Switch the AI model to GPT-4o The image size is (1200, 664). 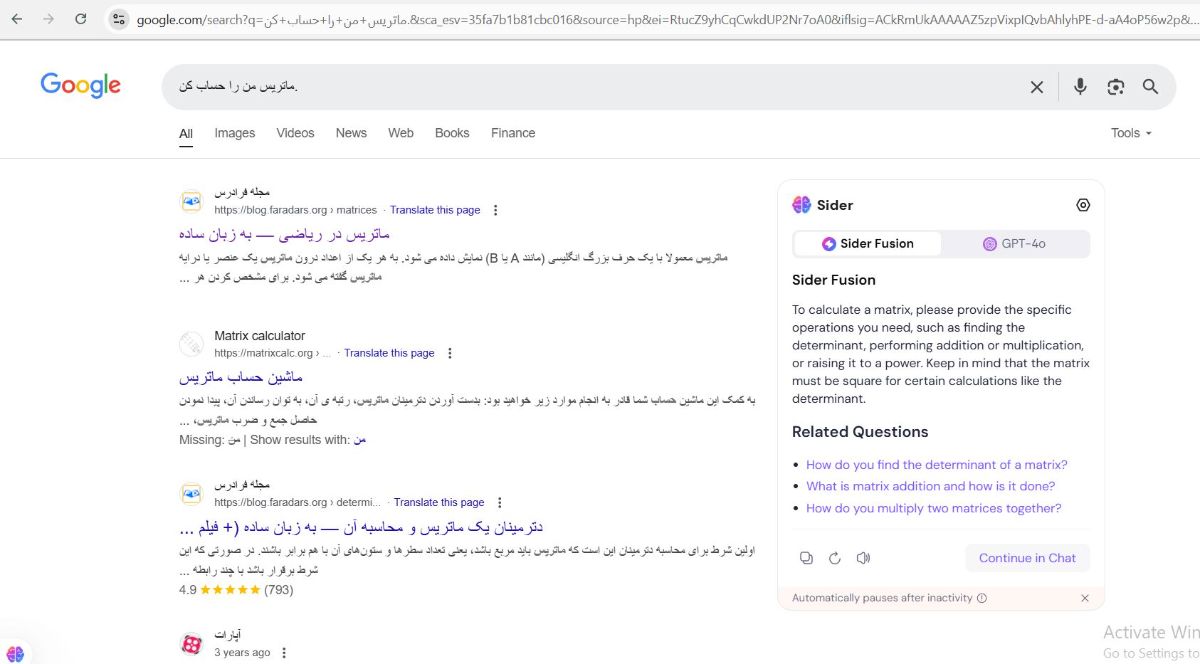pyautogui.click(x=1016, y=243)
